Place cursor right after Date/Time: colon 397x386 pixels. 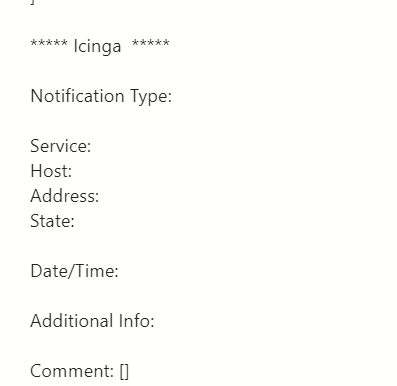119,272
